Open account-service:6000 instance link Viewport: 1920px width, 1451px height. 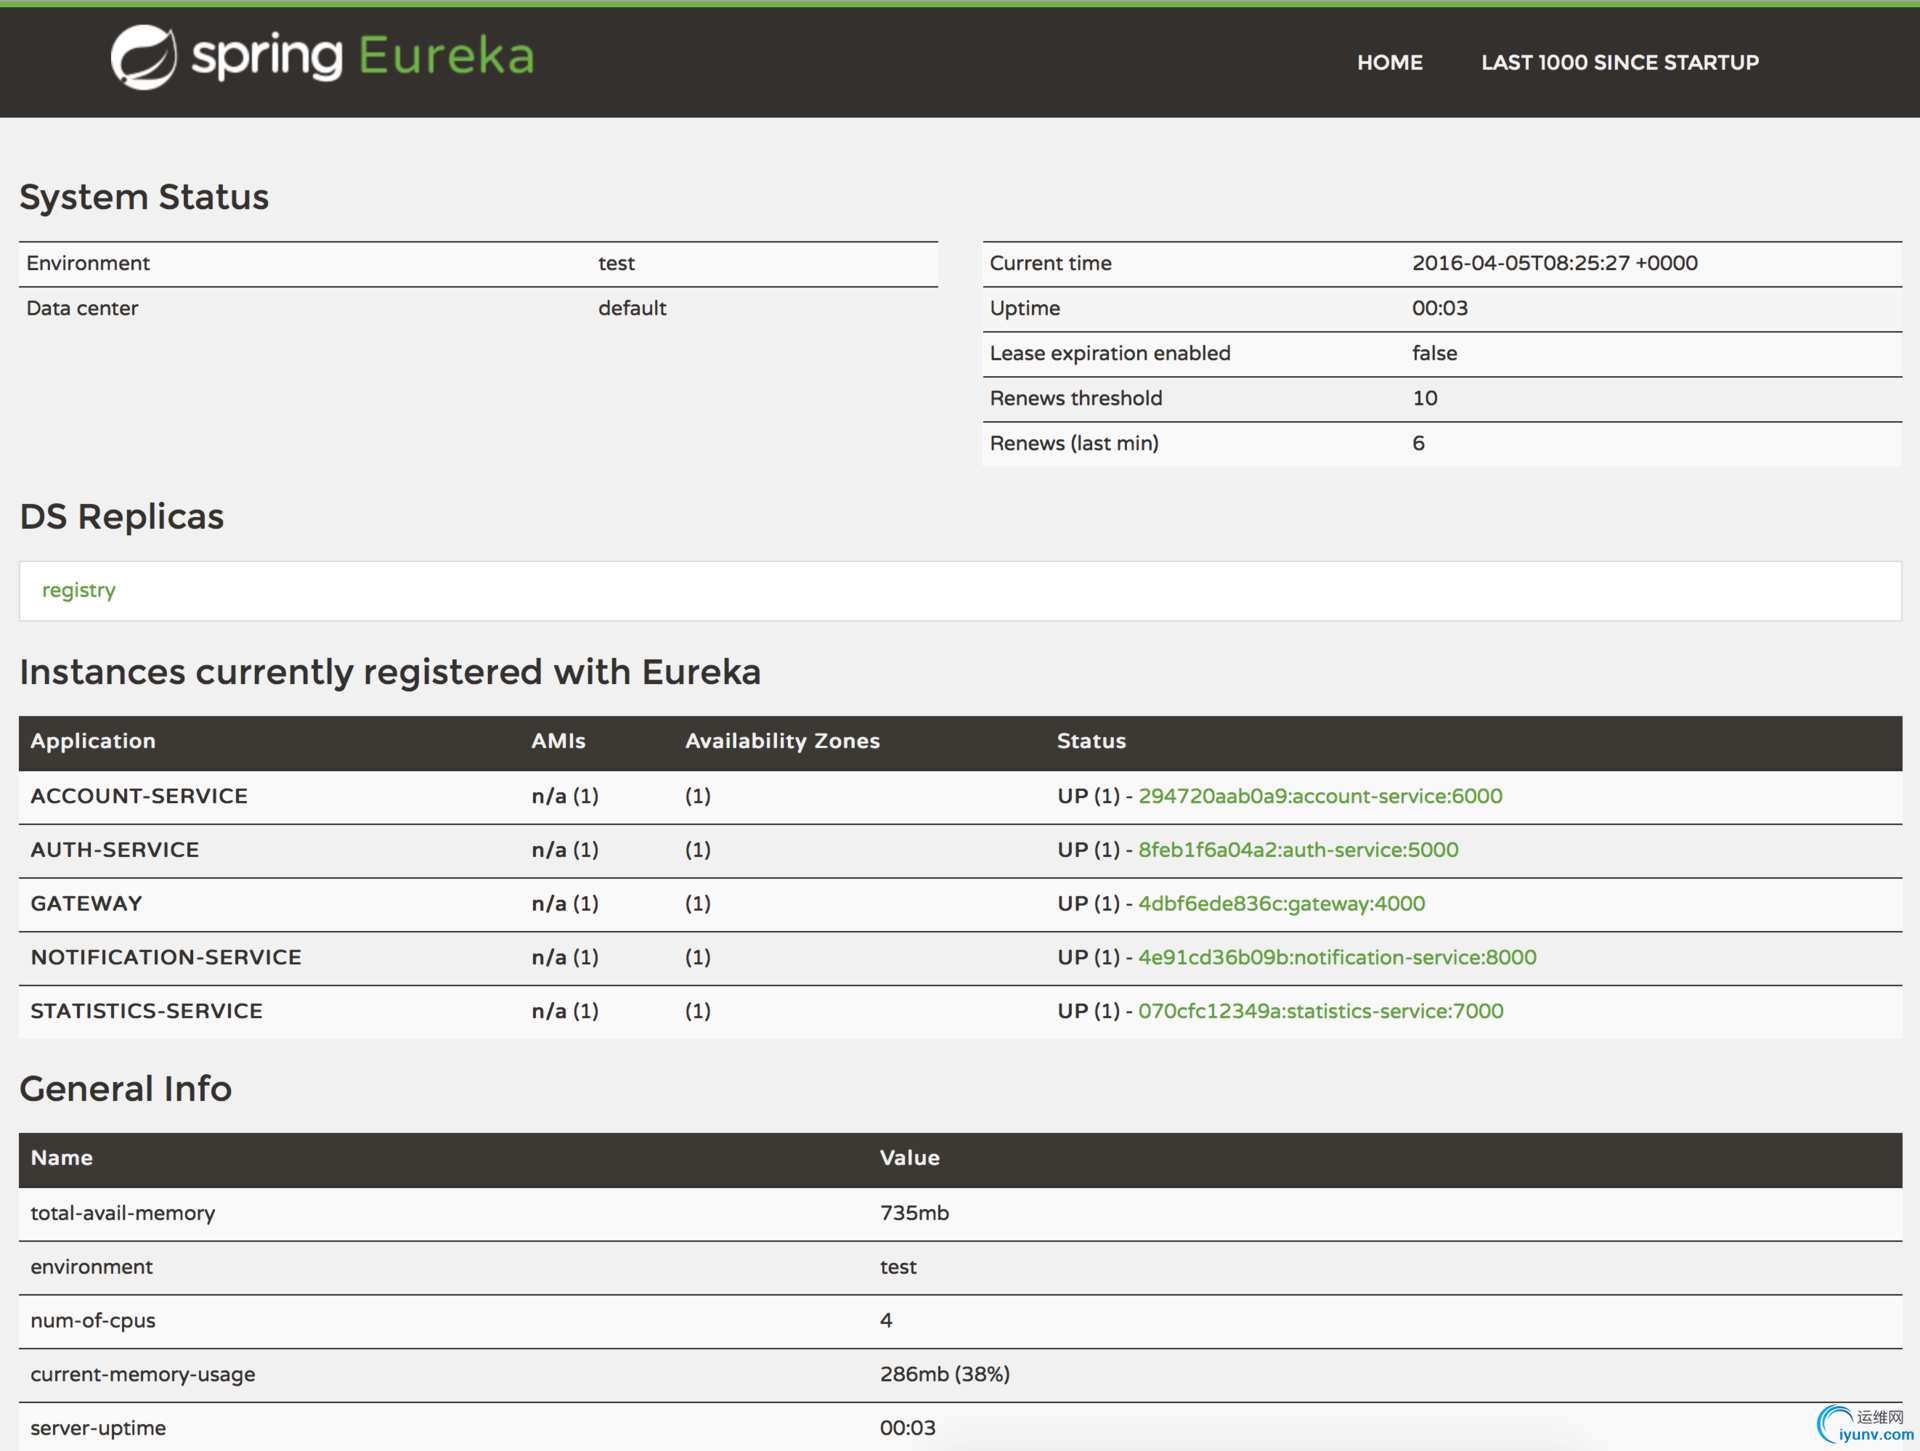point(1320,796)
